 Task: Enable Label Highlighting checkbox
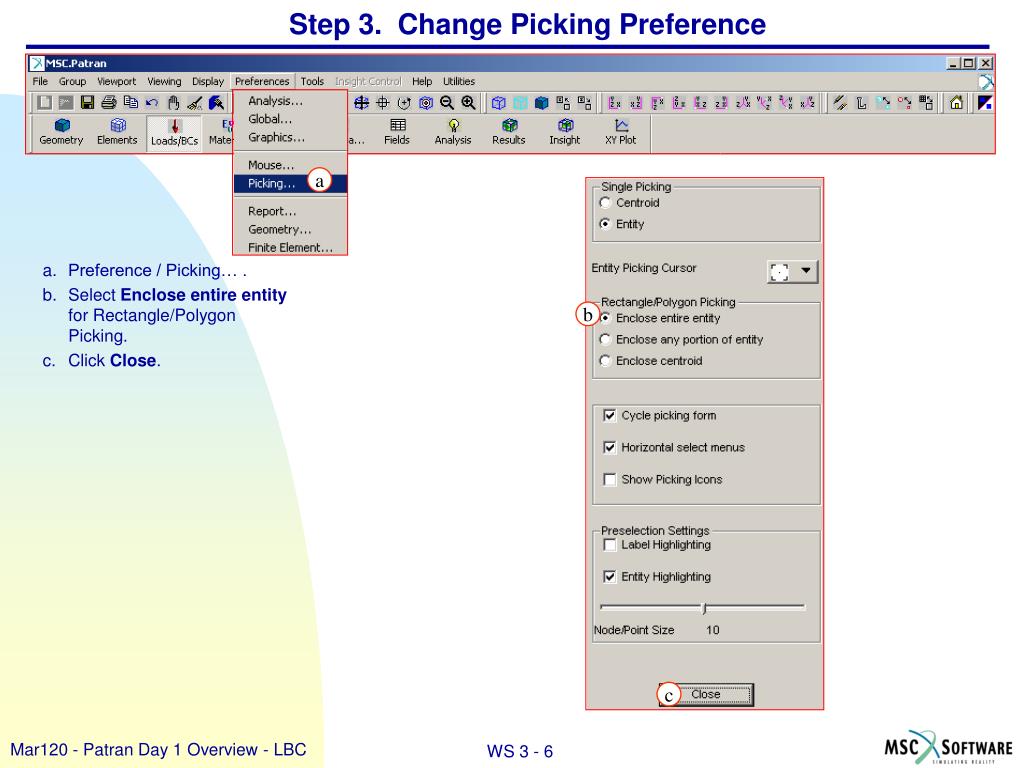tap(609, 545)
